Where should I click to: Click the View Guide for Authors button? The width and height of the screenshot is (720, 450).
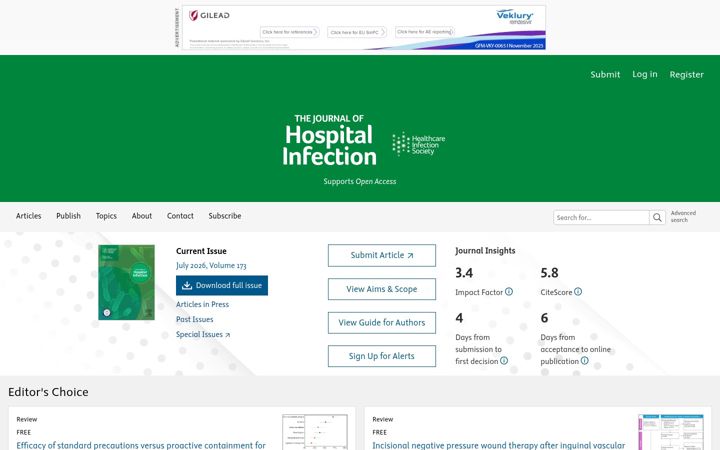(382, 322)
